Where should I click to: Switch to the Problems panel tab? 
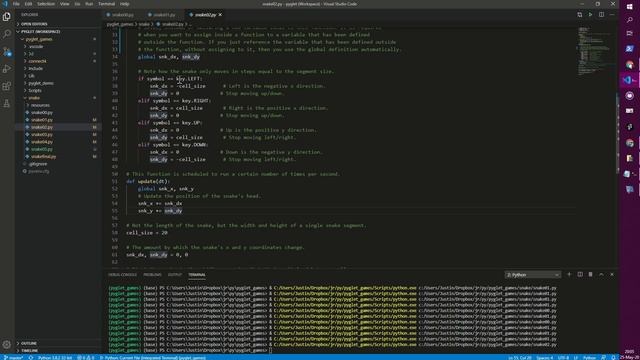tap(152, 275)
